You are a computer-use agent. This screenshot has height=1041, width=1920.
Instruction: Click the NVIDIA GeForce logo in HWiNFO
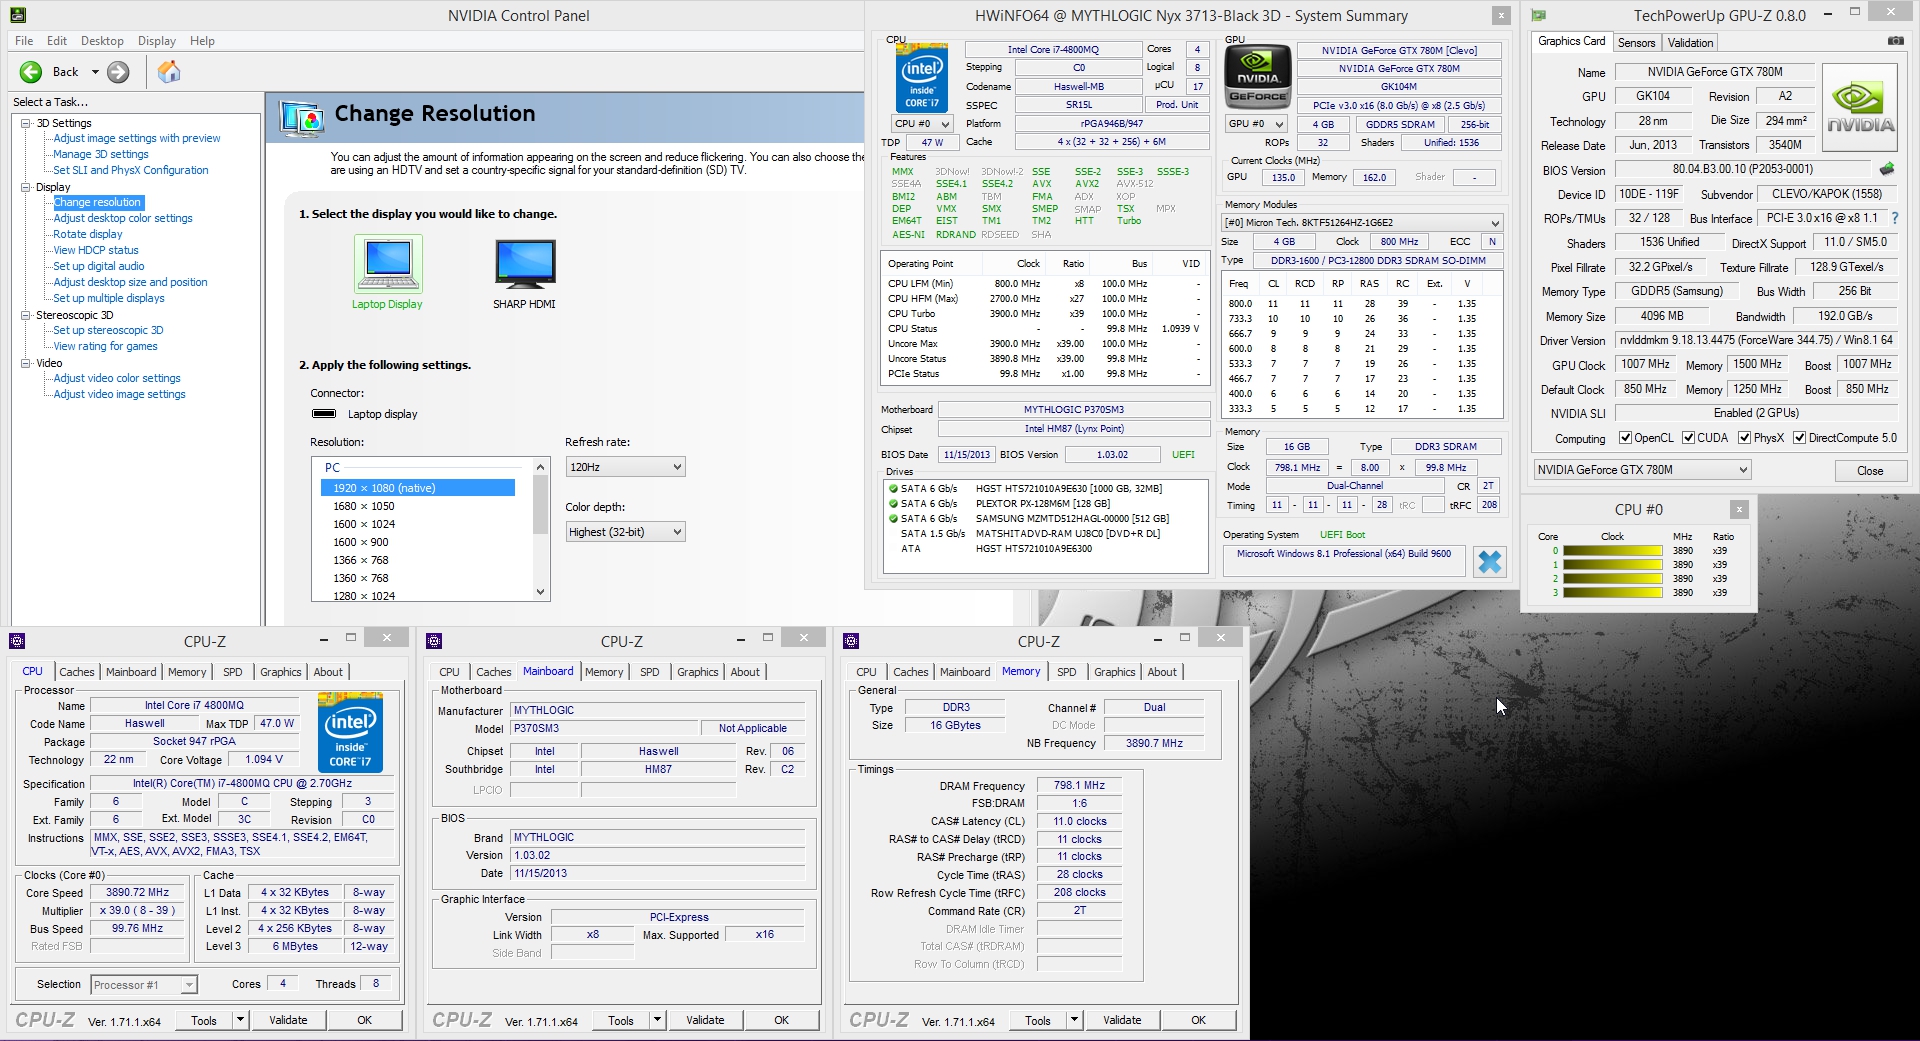click(x=1257, y=78)
